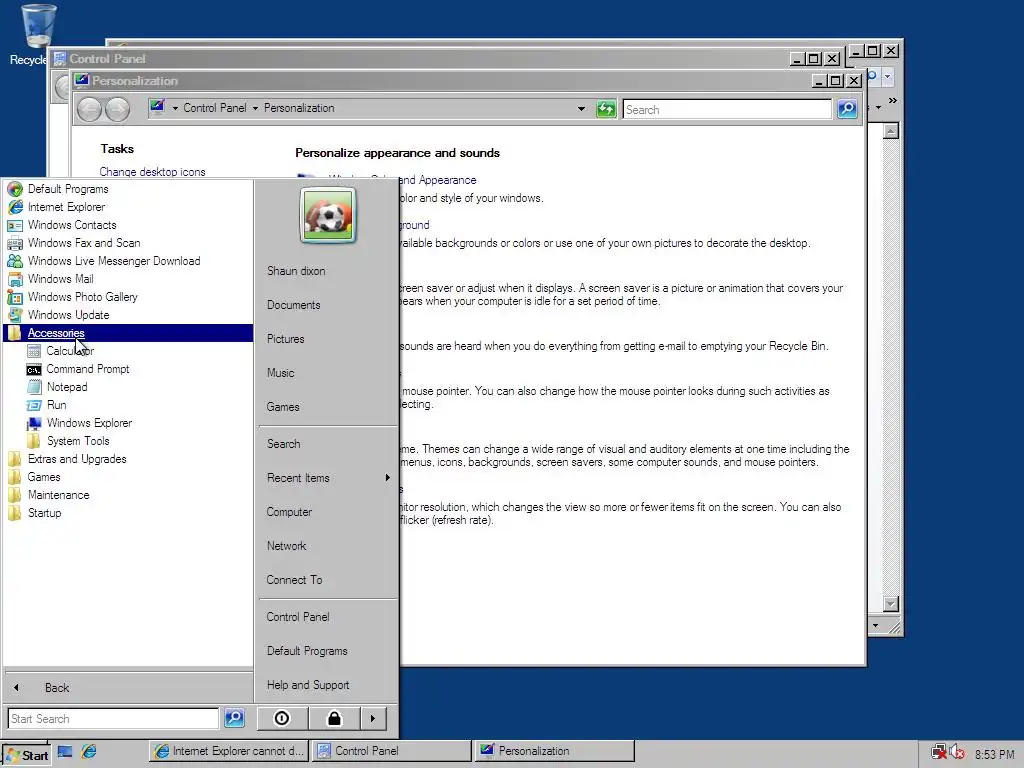Switch to Internet Explorer taskbar button
Viewport: 1024px width, 768px height.
pyautogui.click(x=229, y=751)
